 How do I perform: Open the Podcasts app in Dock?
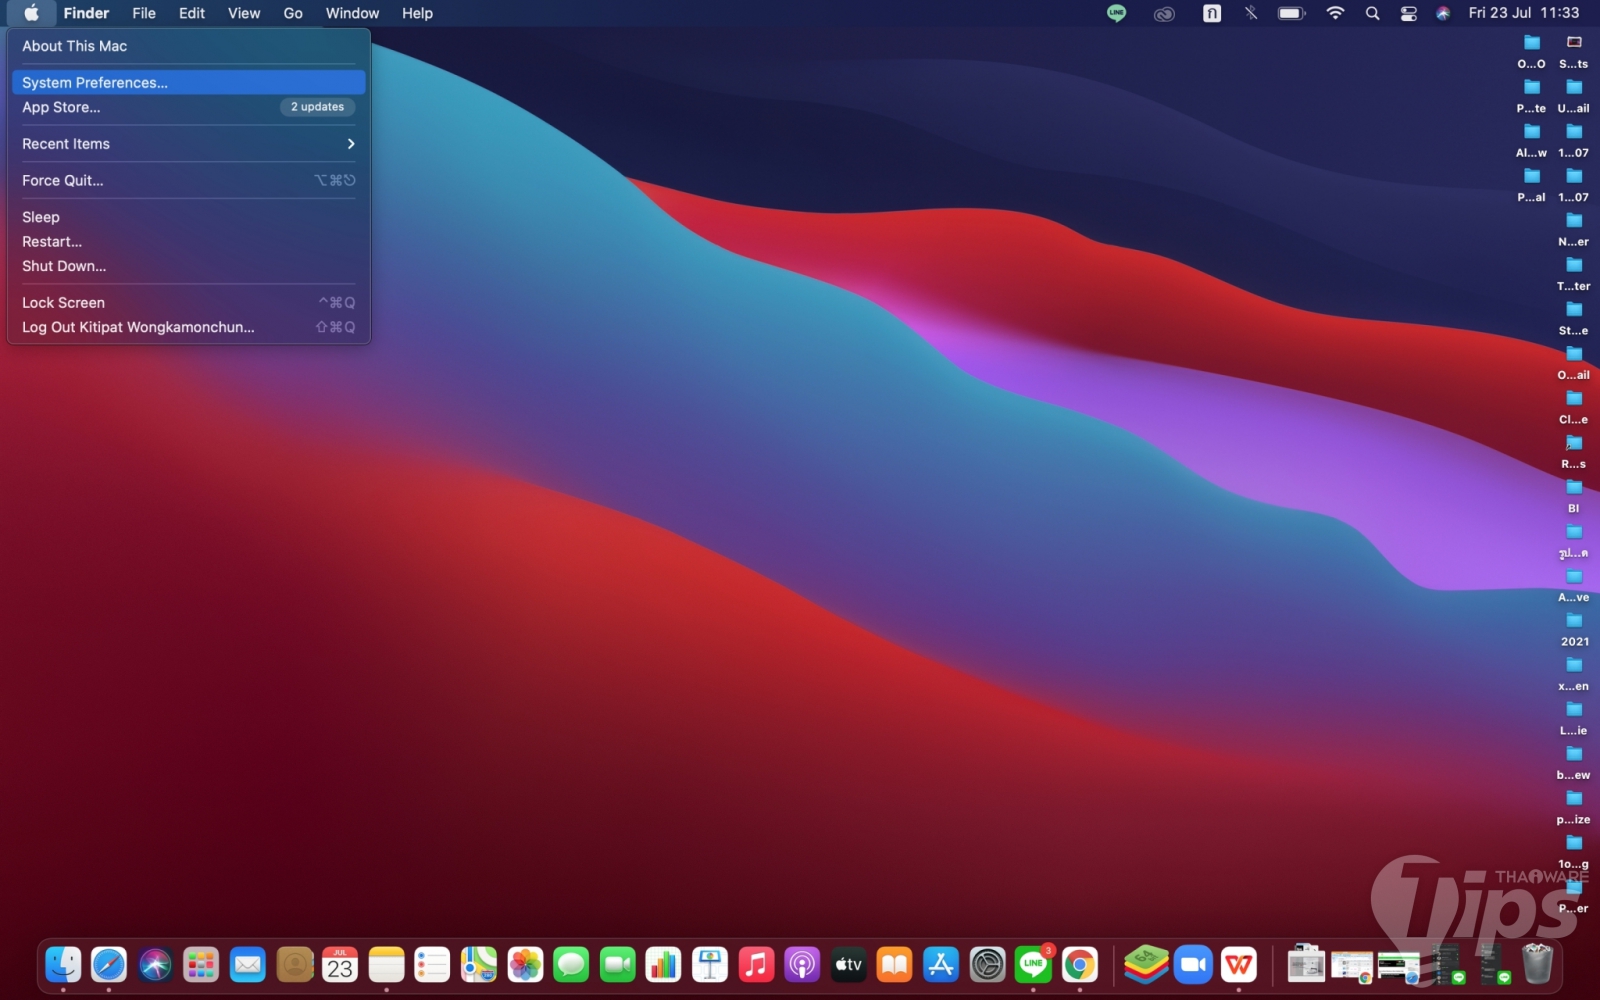[x=802, y=965]
